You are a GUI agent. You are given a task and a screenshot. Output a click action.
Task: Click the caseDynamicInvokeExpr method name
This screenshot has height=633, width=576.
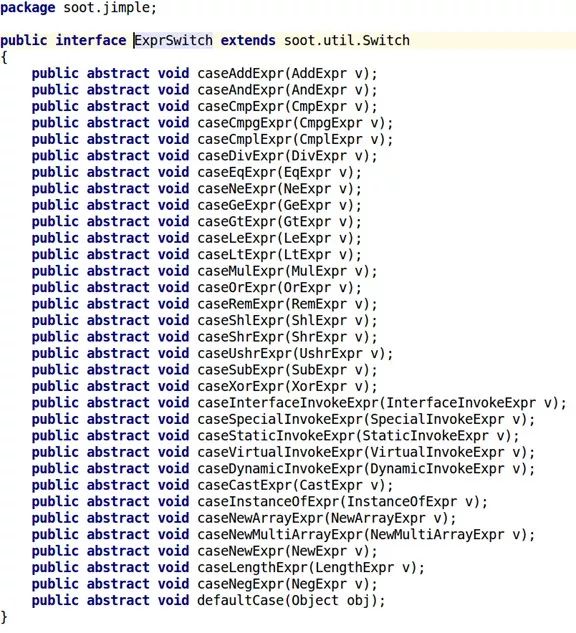click(x=280, y=469)
